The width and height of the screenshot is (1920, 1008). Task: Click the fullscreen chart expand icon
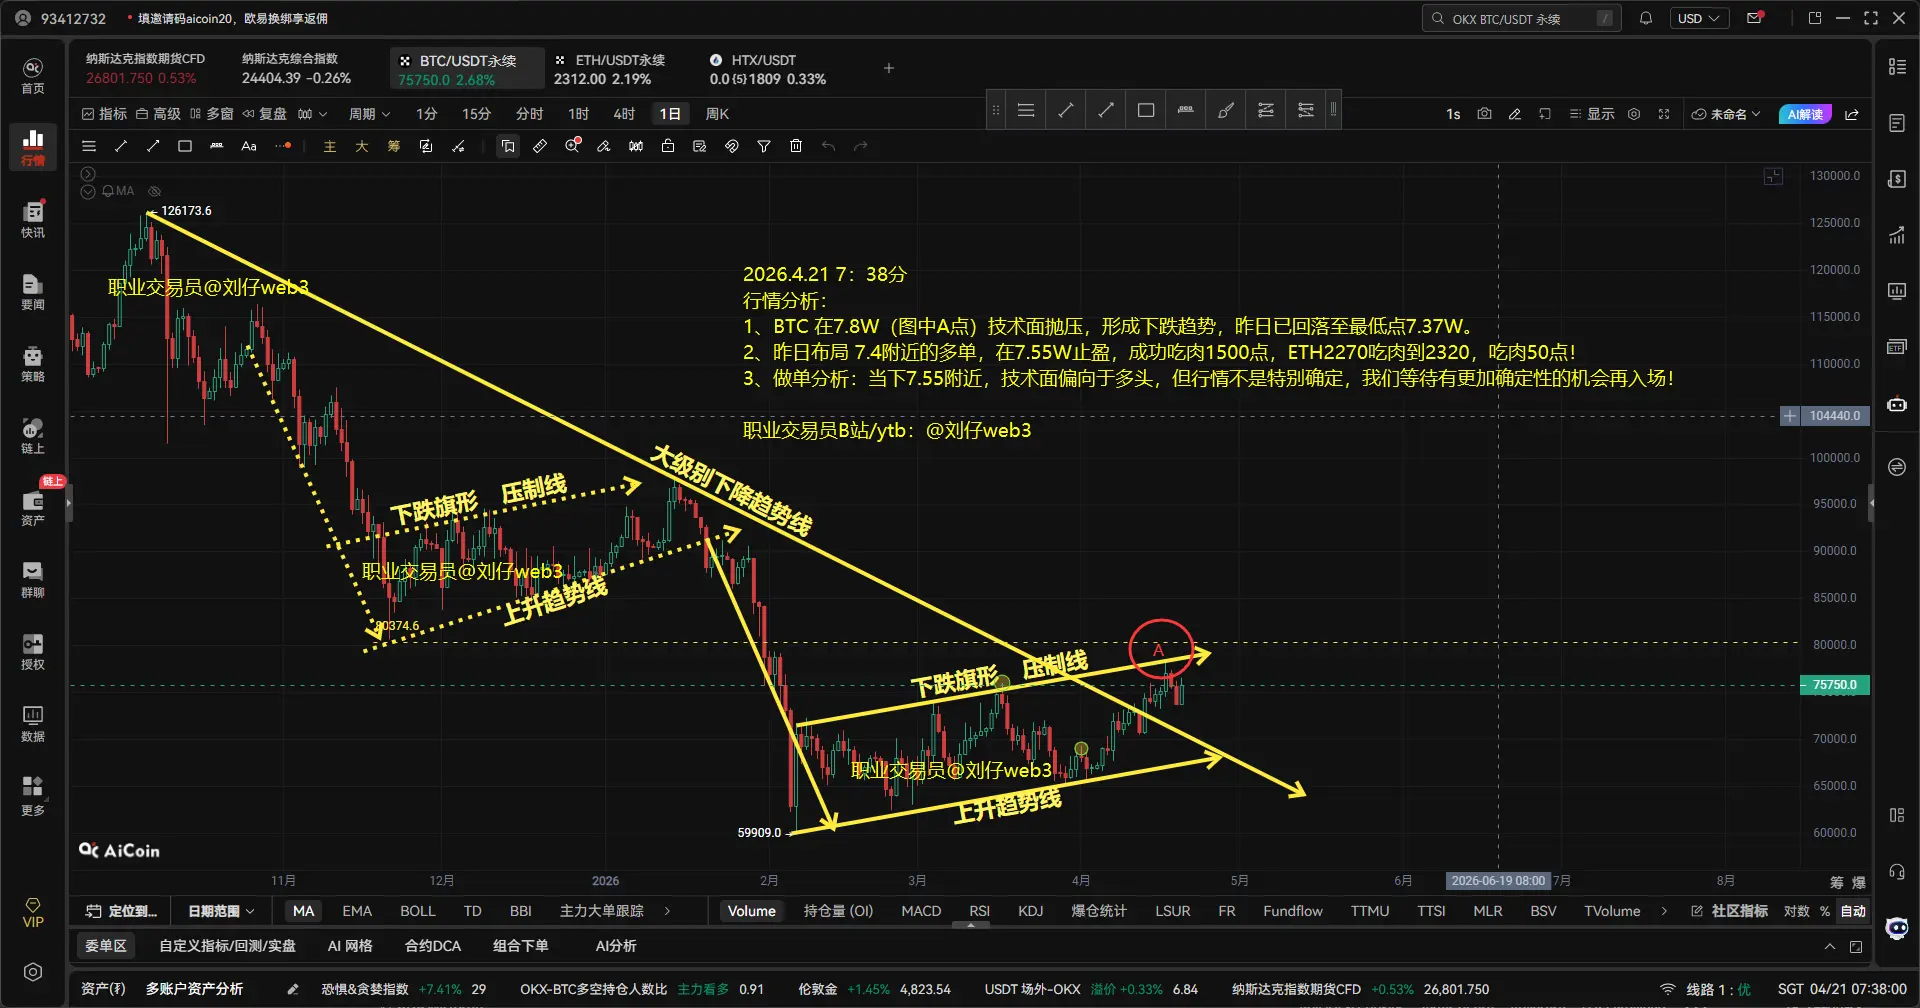(1664, 114)
